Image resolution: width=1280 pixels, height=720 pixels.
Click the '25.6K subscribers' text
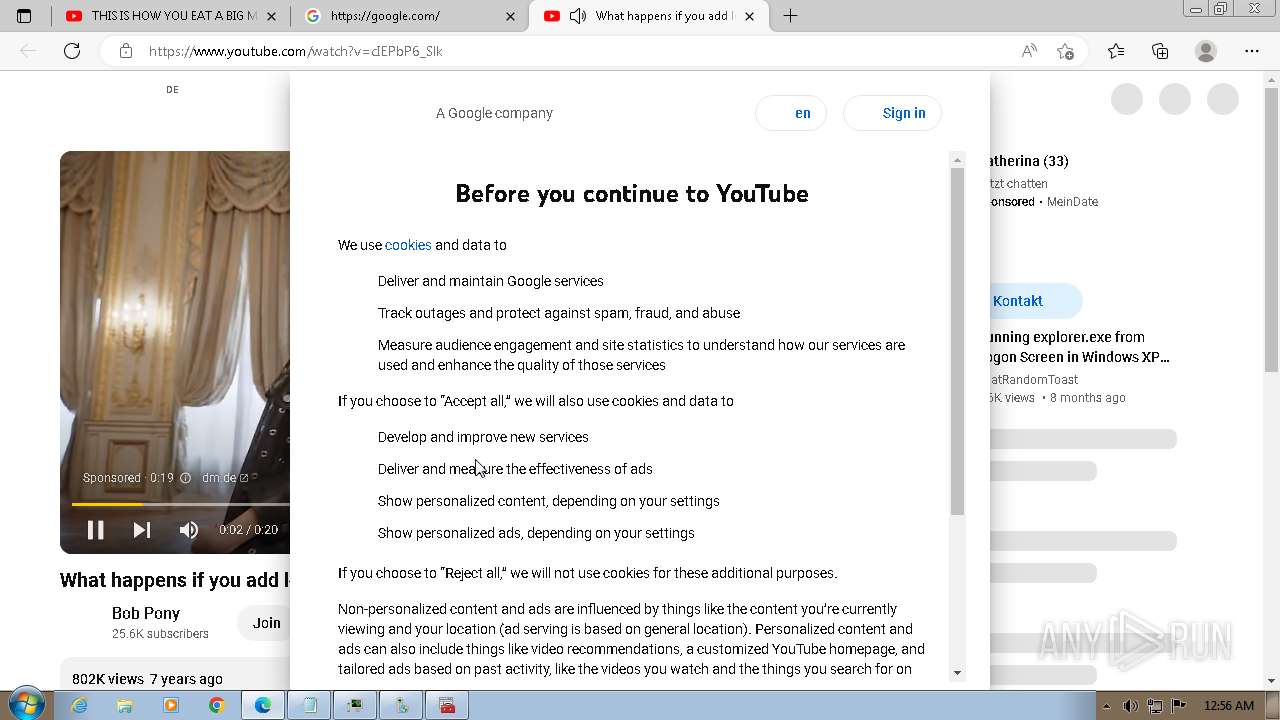pos(160,634)
